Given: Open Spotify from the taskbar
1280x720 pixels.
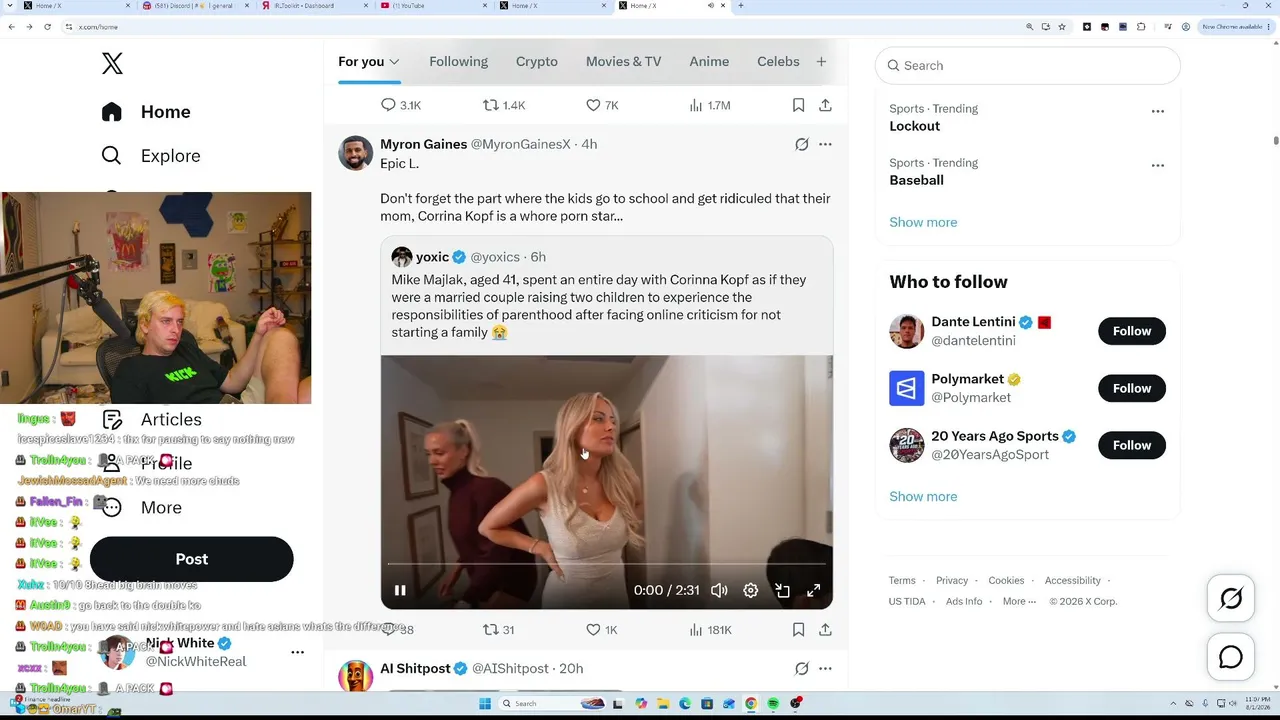Looking at the screenshot, I should pos(773,704).
